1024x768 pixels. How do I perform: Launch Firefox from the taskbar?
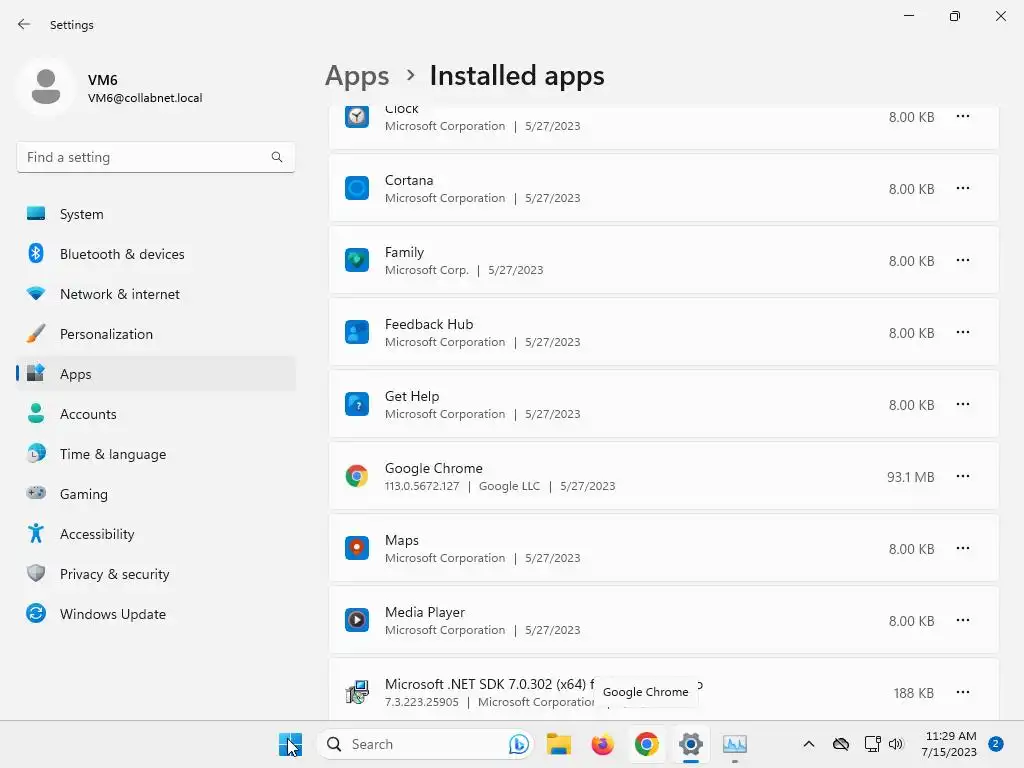(602, 744)
